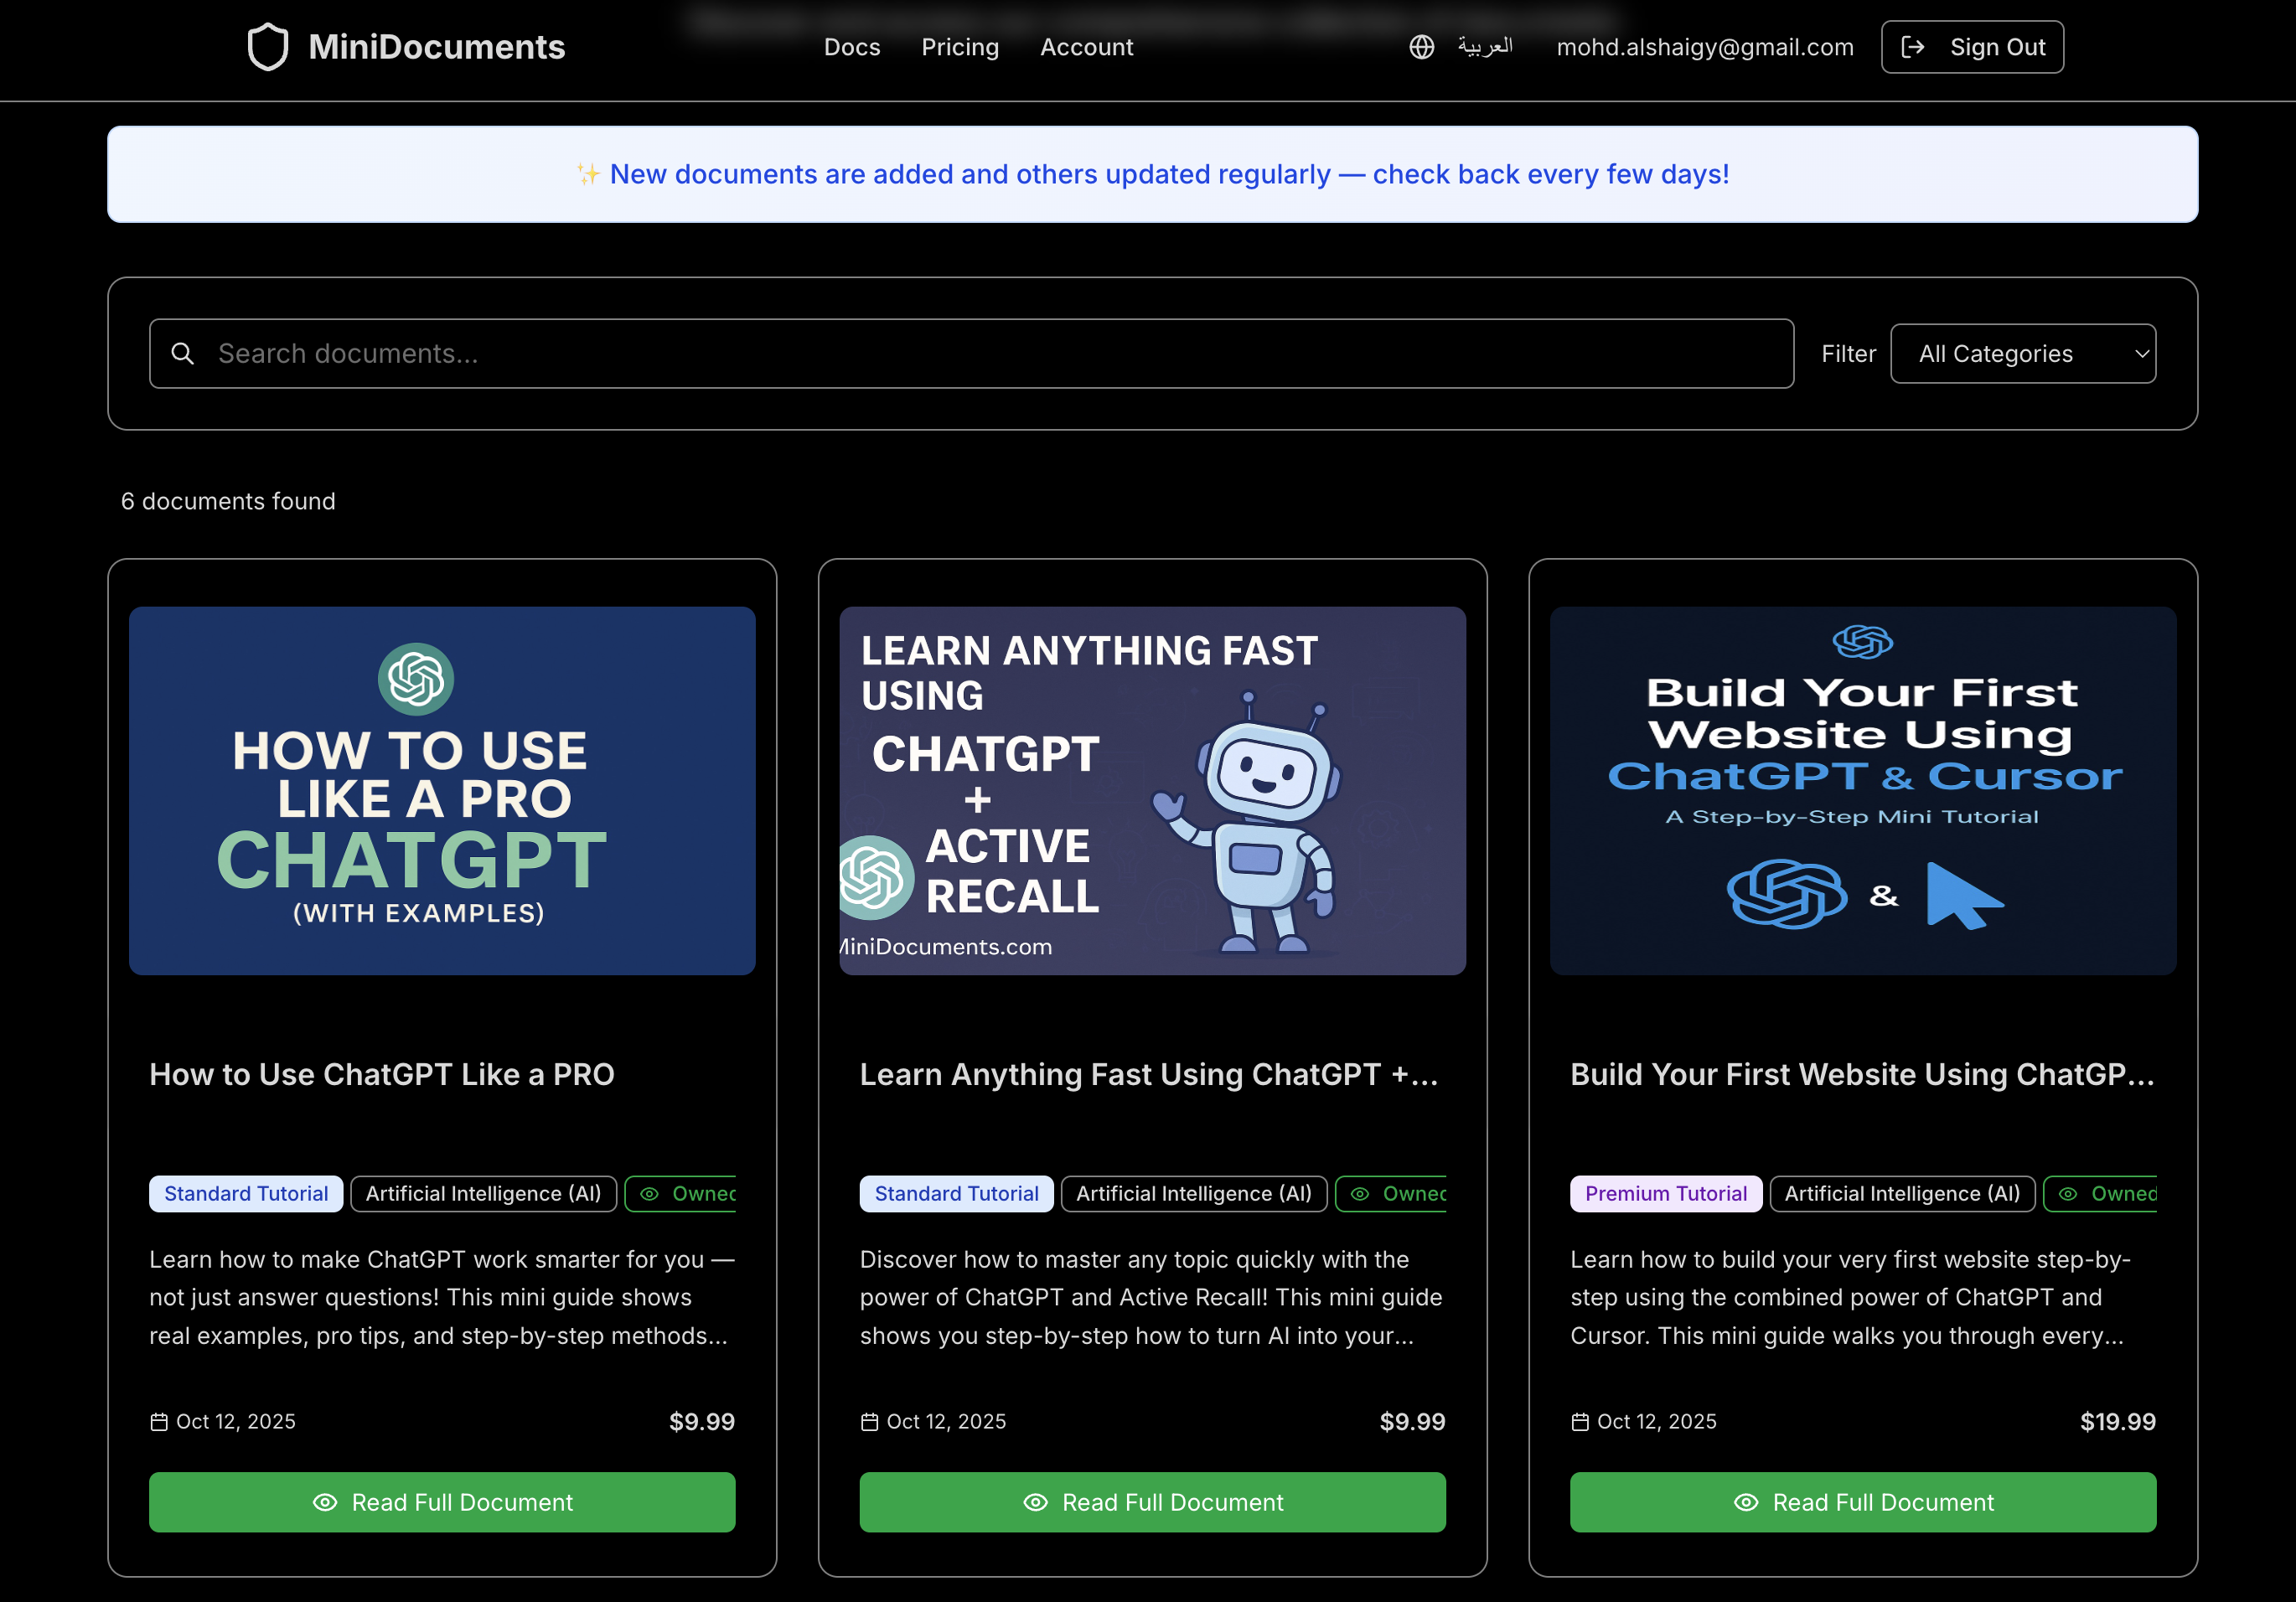This screenshot has height=1602, width=2296.
Task: Click the calendar icon on first card
Action: pyautogui.click(x=159, y=1421)
